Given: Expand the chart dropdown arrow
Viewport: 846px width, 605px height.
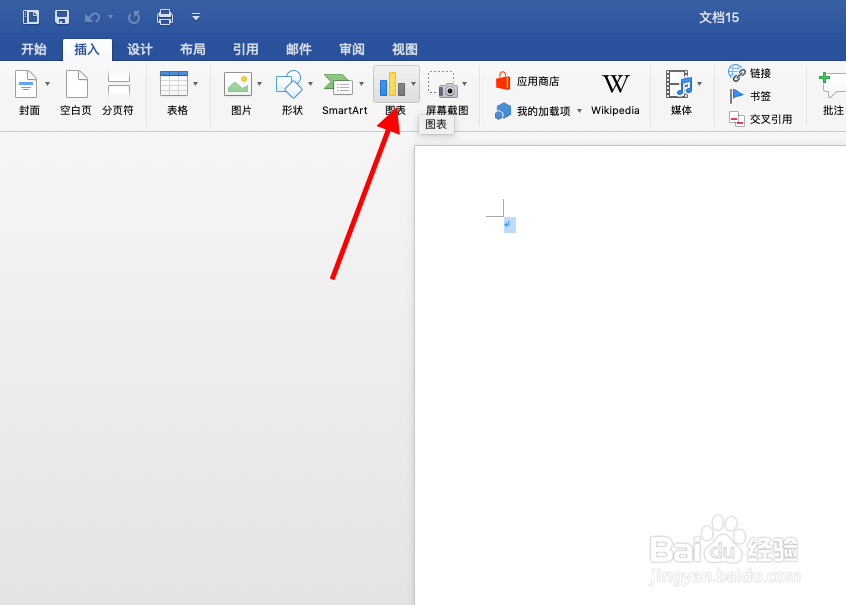Looking at the screenshot, I should pos(413,84).
